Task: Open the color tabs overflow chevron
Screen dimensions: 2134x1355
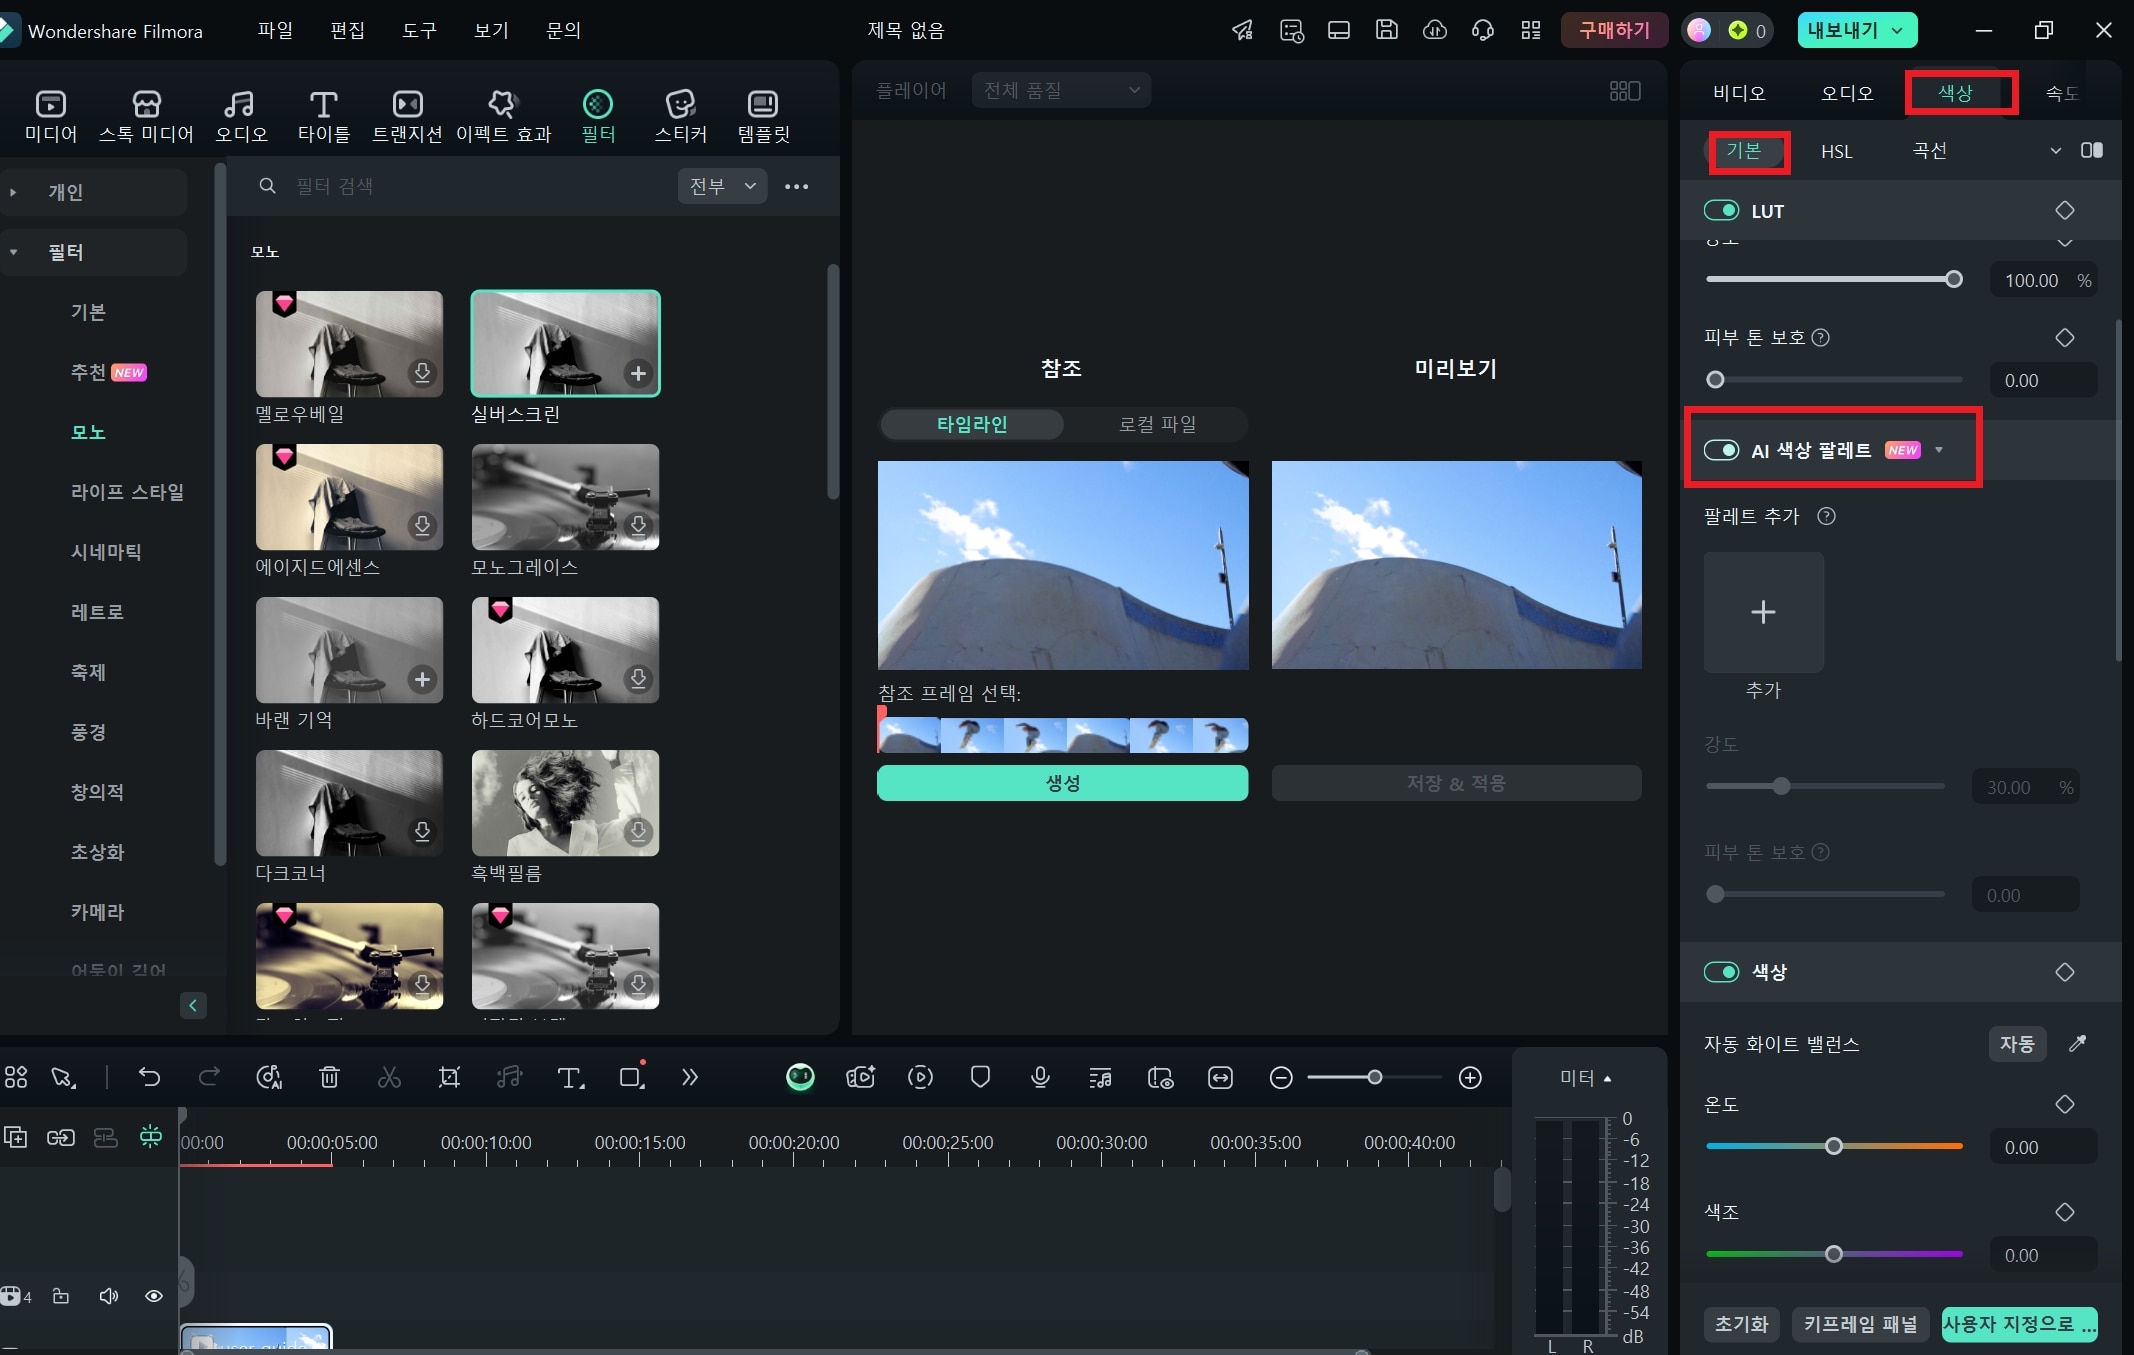Action: (2055, 150)
